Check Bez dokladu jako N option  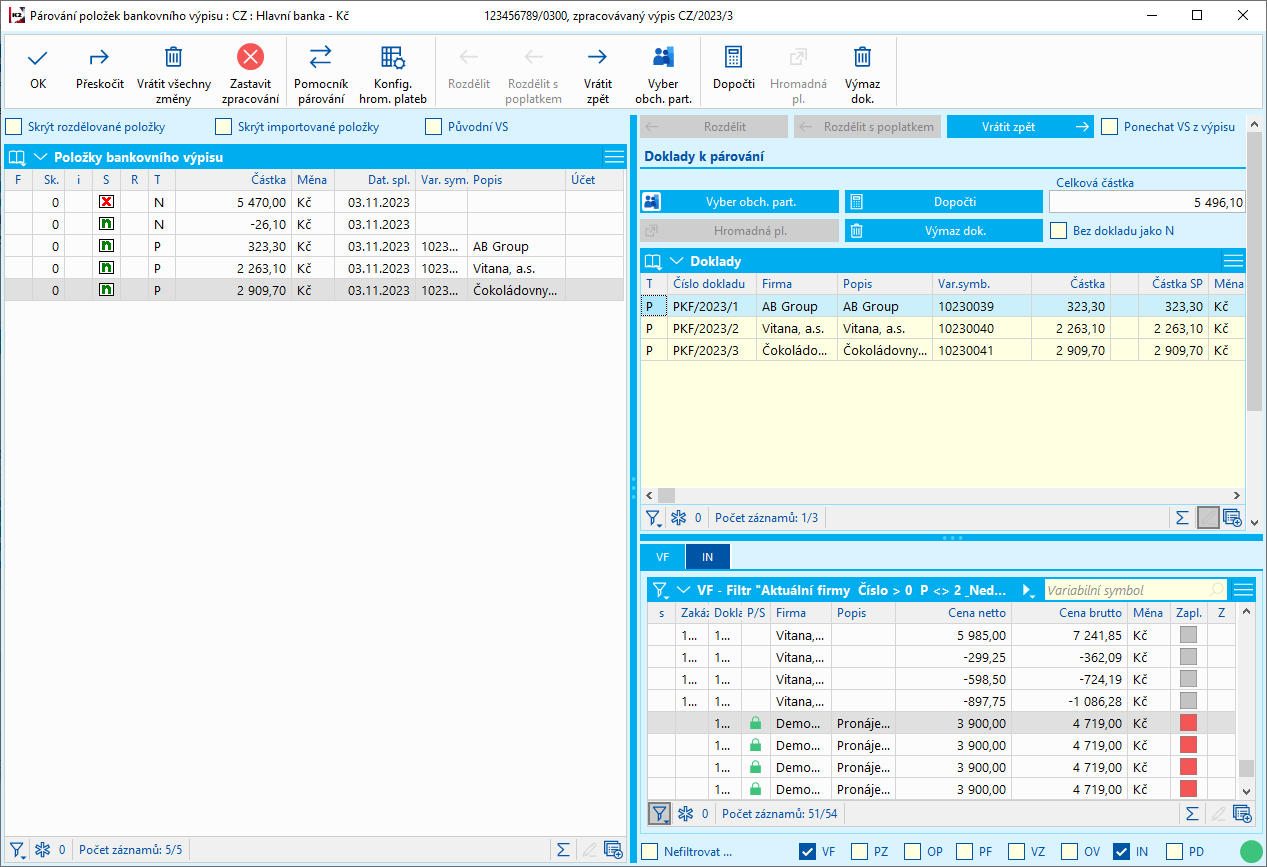click(1058, 231)
